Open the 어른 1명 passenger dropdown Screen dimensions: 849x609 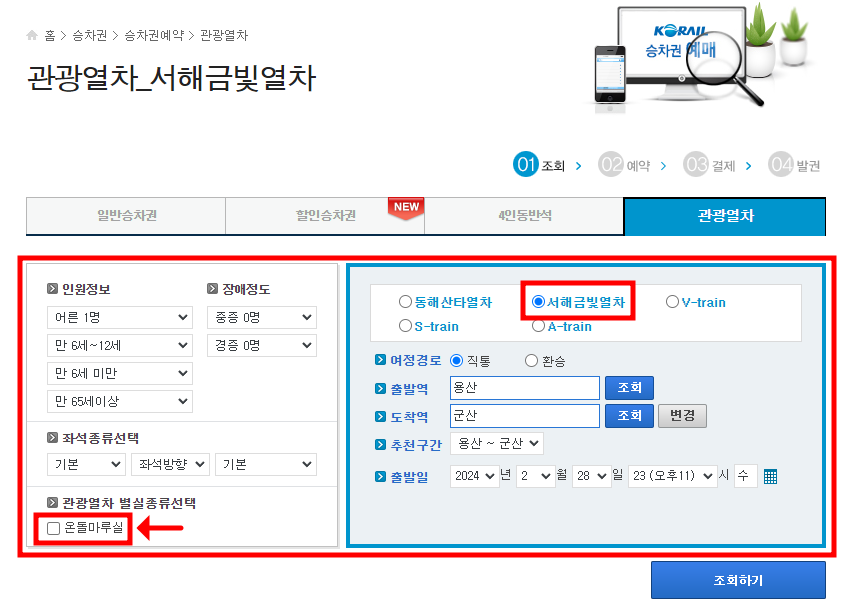(119, 317)
